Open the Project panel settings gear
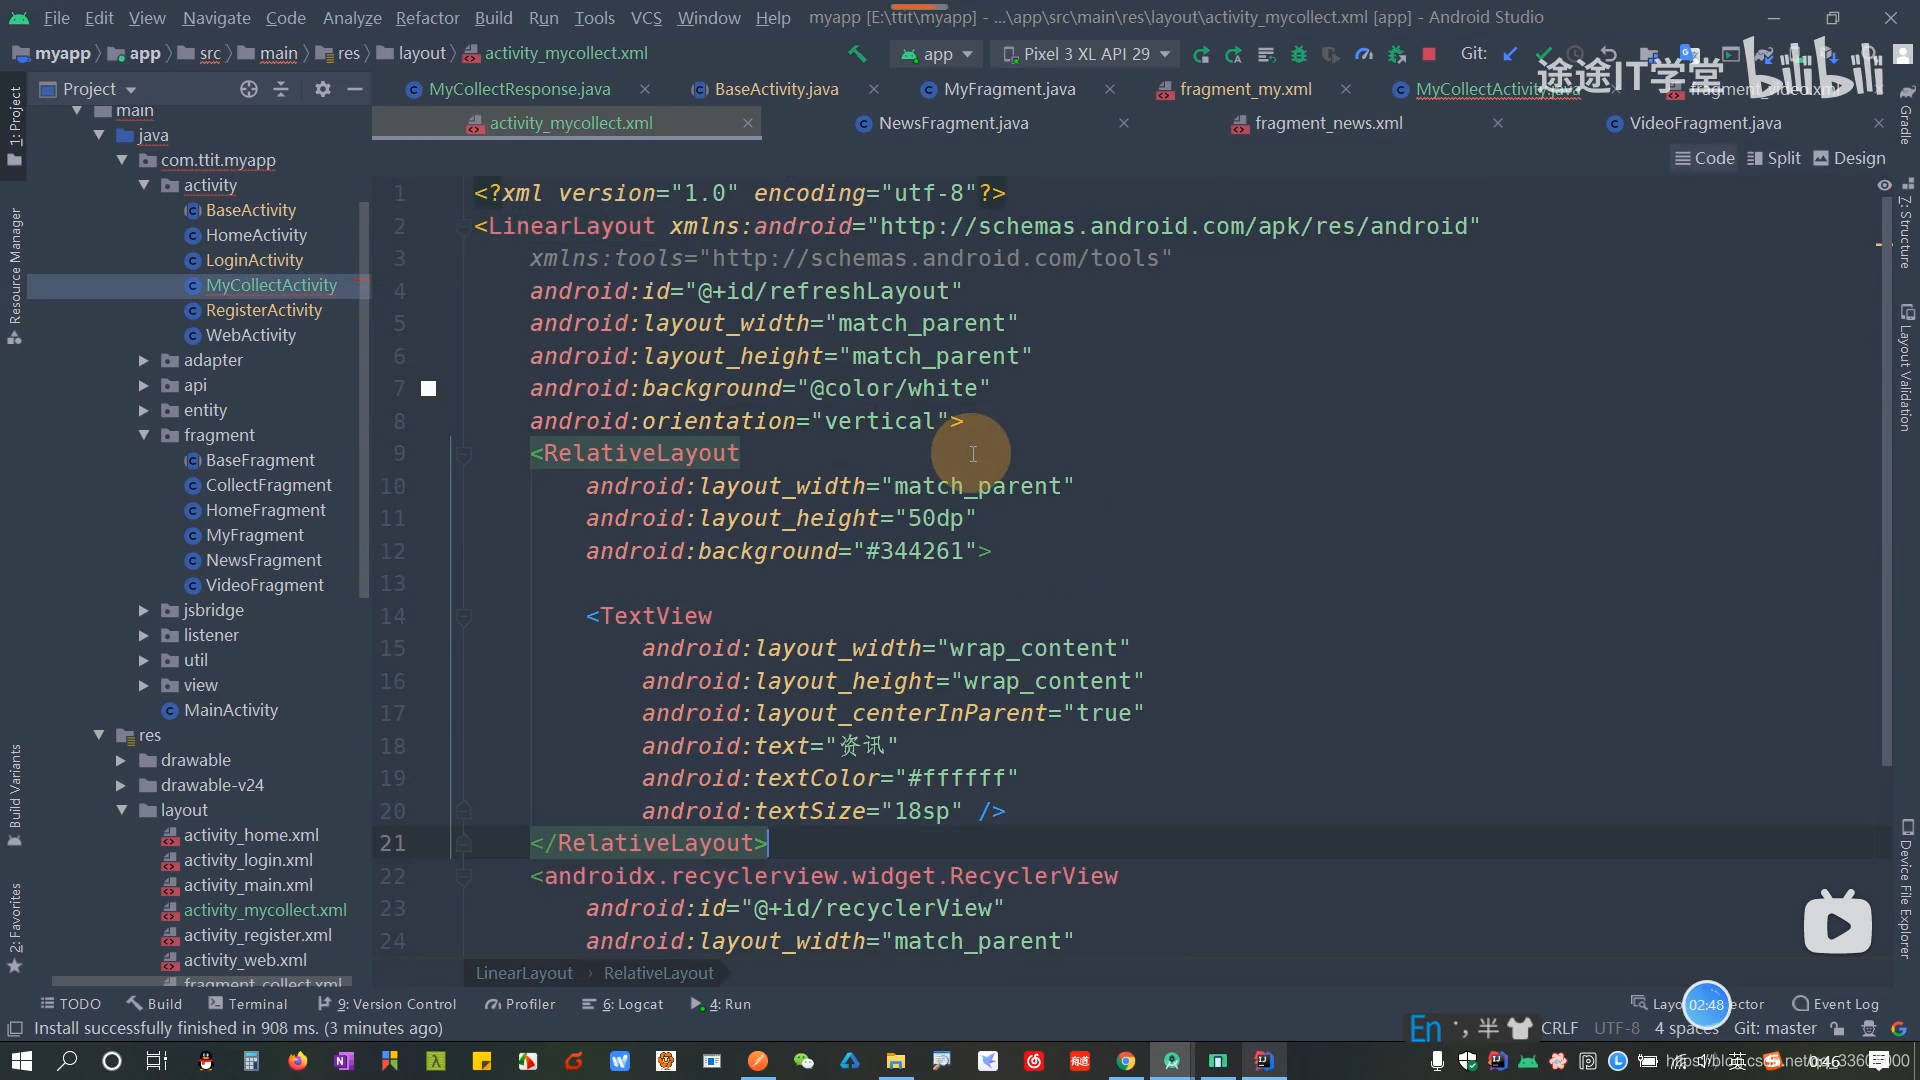The image size is (1920, 1080). [x=322, y=89]
